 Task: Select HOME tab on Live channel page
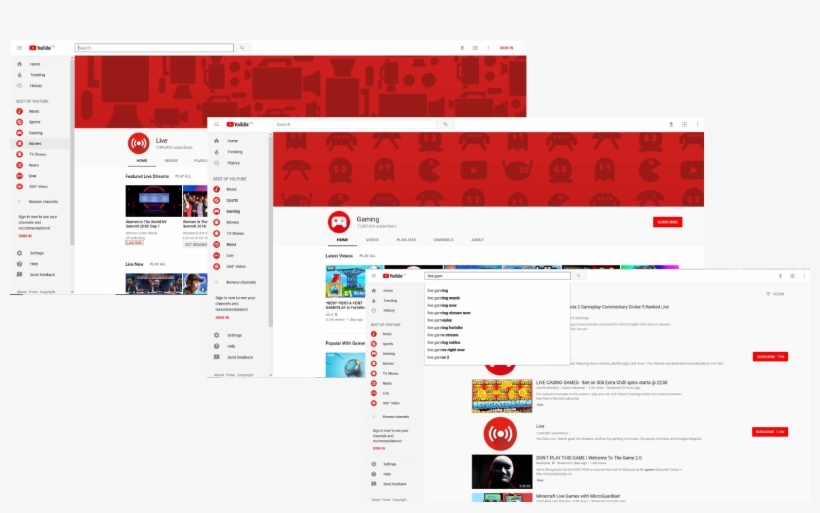pyautogui.click(x=142, y=161)
